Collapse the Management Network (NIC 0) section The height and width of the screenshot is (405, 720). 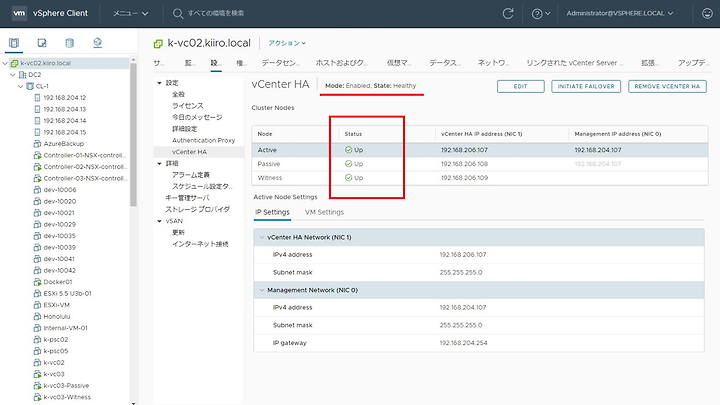pos(262,290)
